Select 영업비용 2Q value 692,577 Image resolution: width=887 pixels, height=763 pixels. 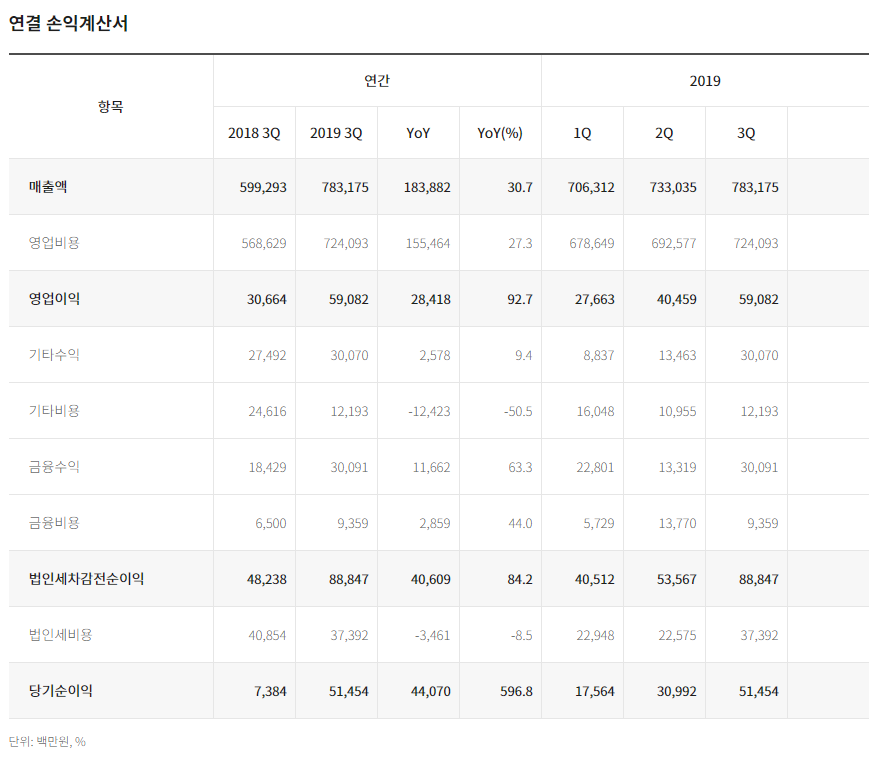(674, 243)
